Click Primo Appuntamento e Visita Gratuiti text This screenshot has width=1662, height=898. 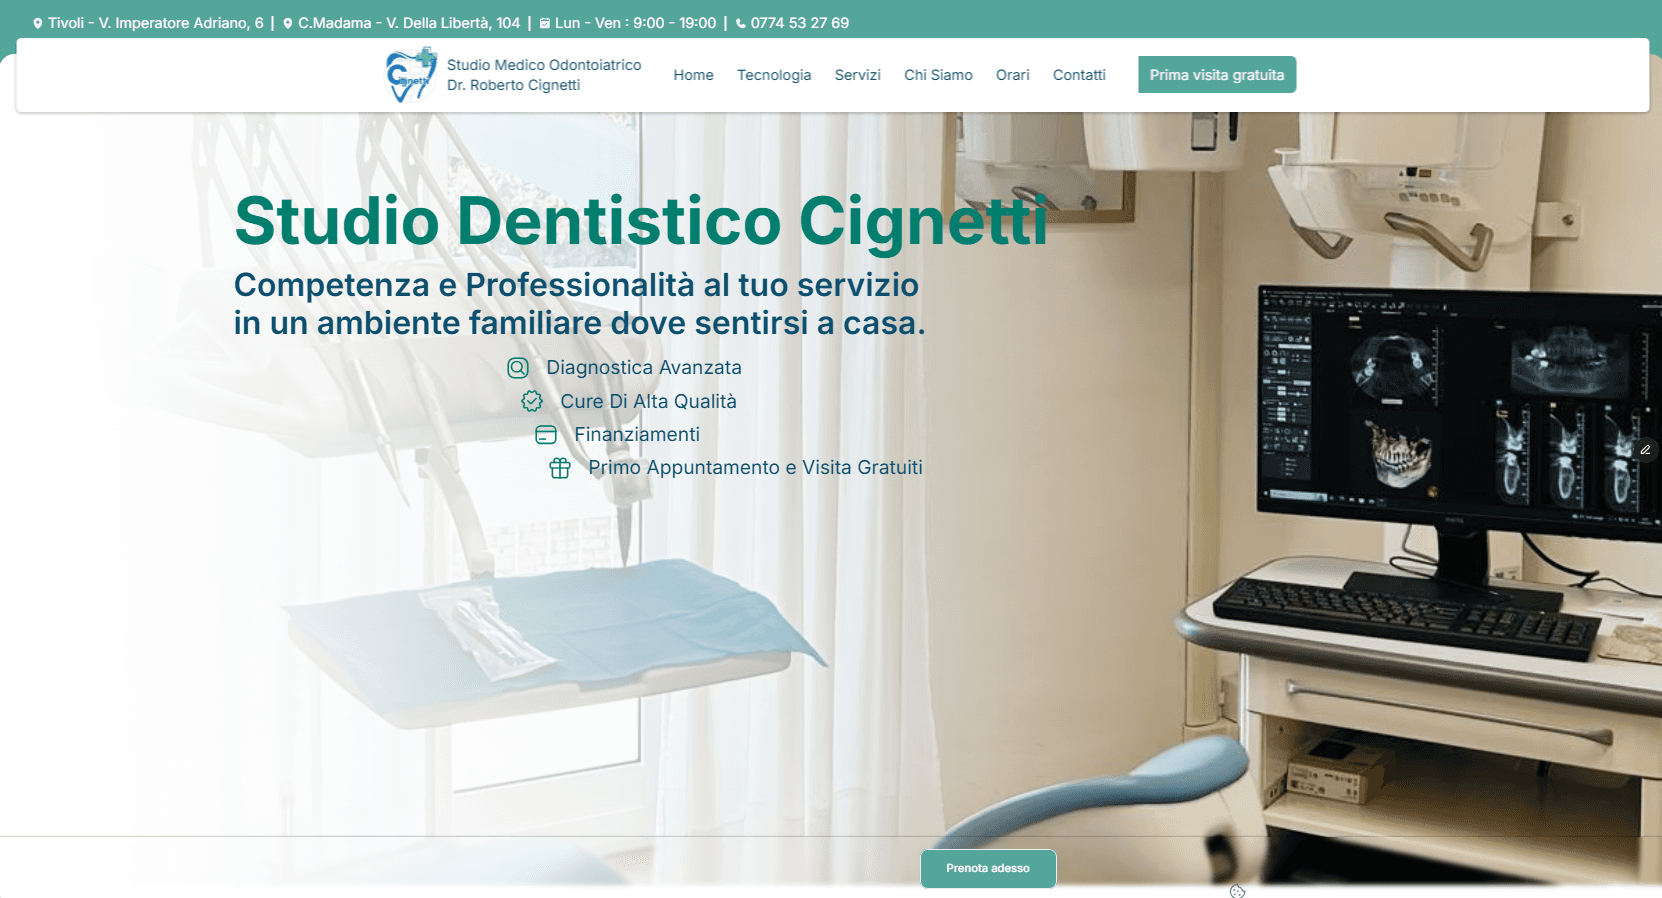(x=755, y=468)
